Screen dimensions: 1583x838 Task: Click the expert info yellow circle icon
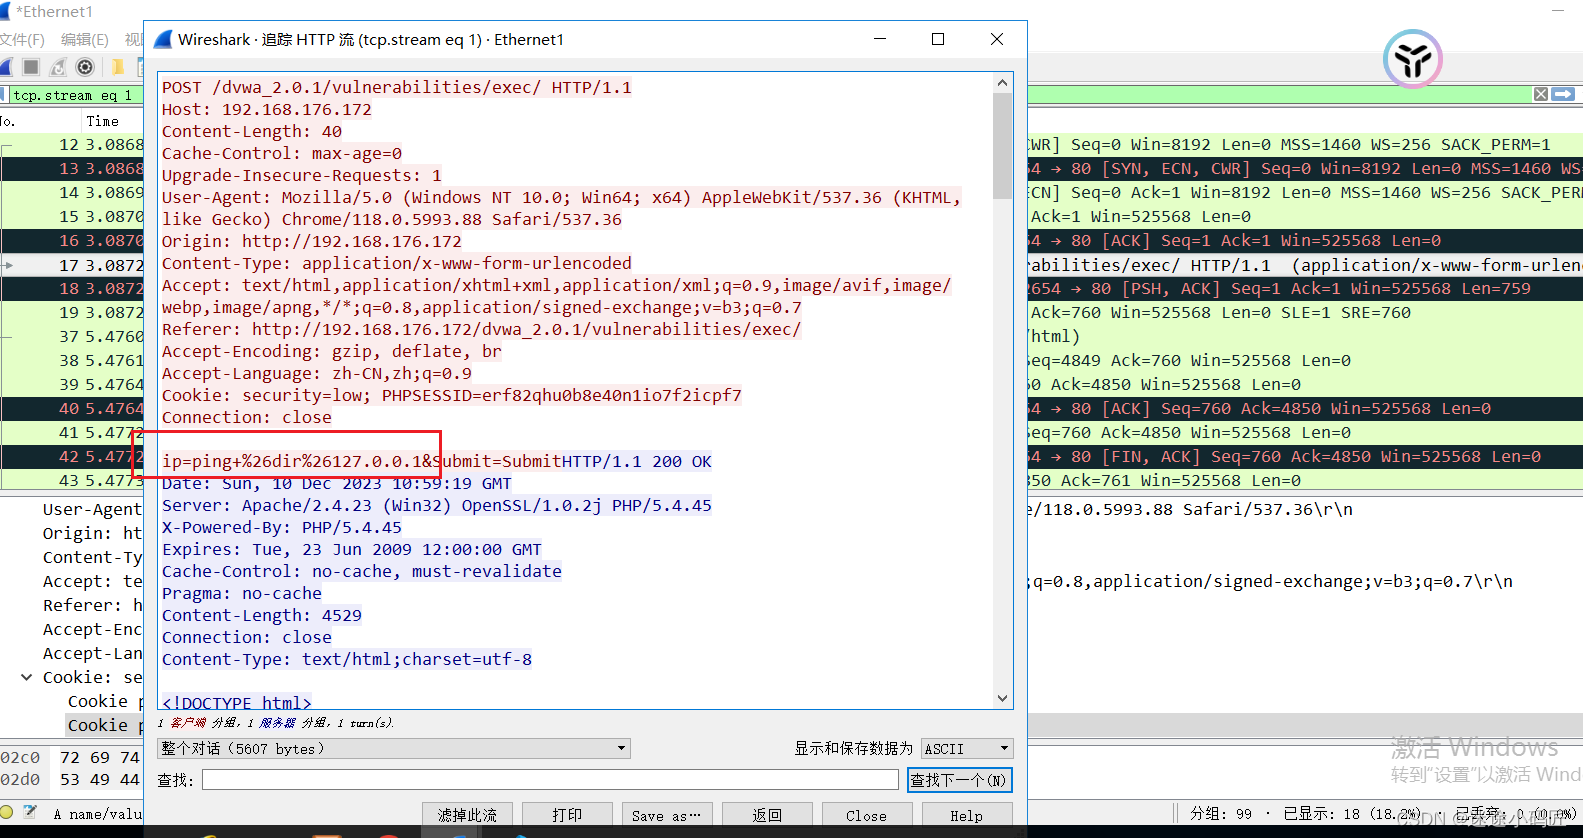coord(7,813)
